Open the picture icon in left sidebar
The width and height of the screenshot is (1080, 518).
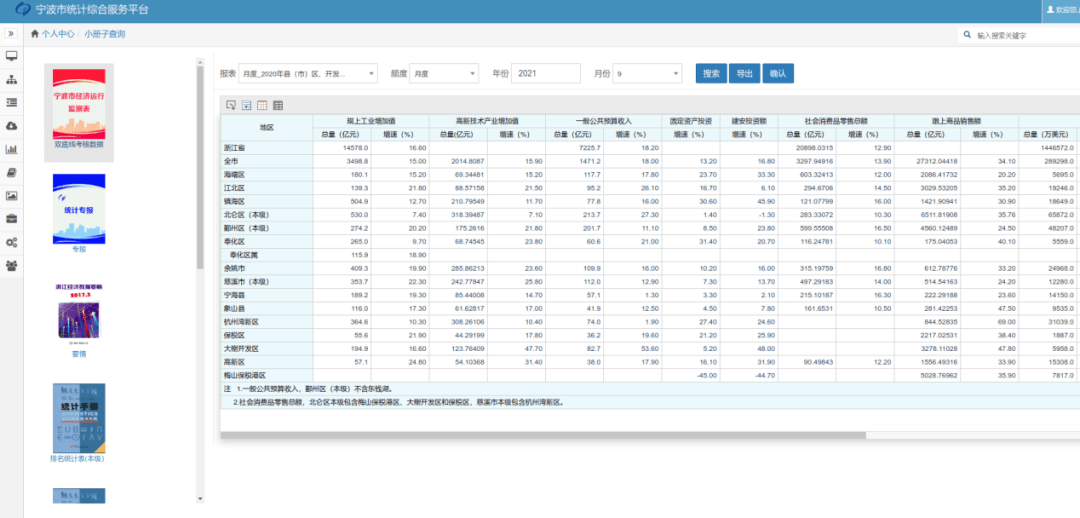12,196
